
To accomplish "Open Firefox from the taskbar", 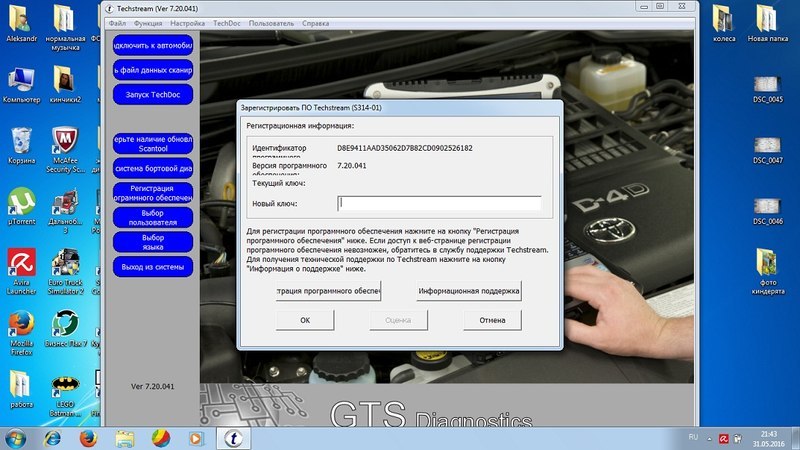I will (89, 437).
